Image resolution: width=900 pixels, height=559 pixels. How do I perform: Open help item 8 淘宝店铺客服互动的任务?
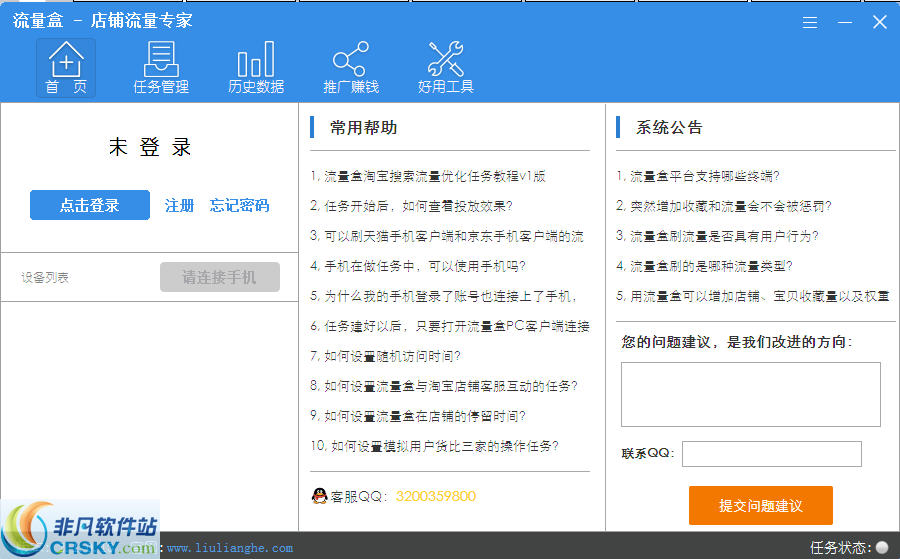click(444, 386)
